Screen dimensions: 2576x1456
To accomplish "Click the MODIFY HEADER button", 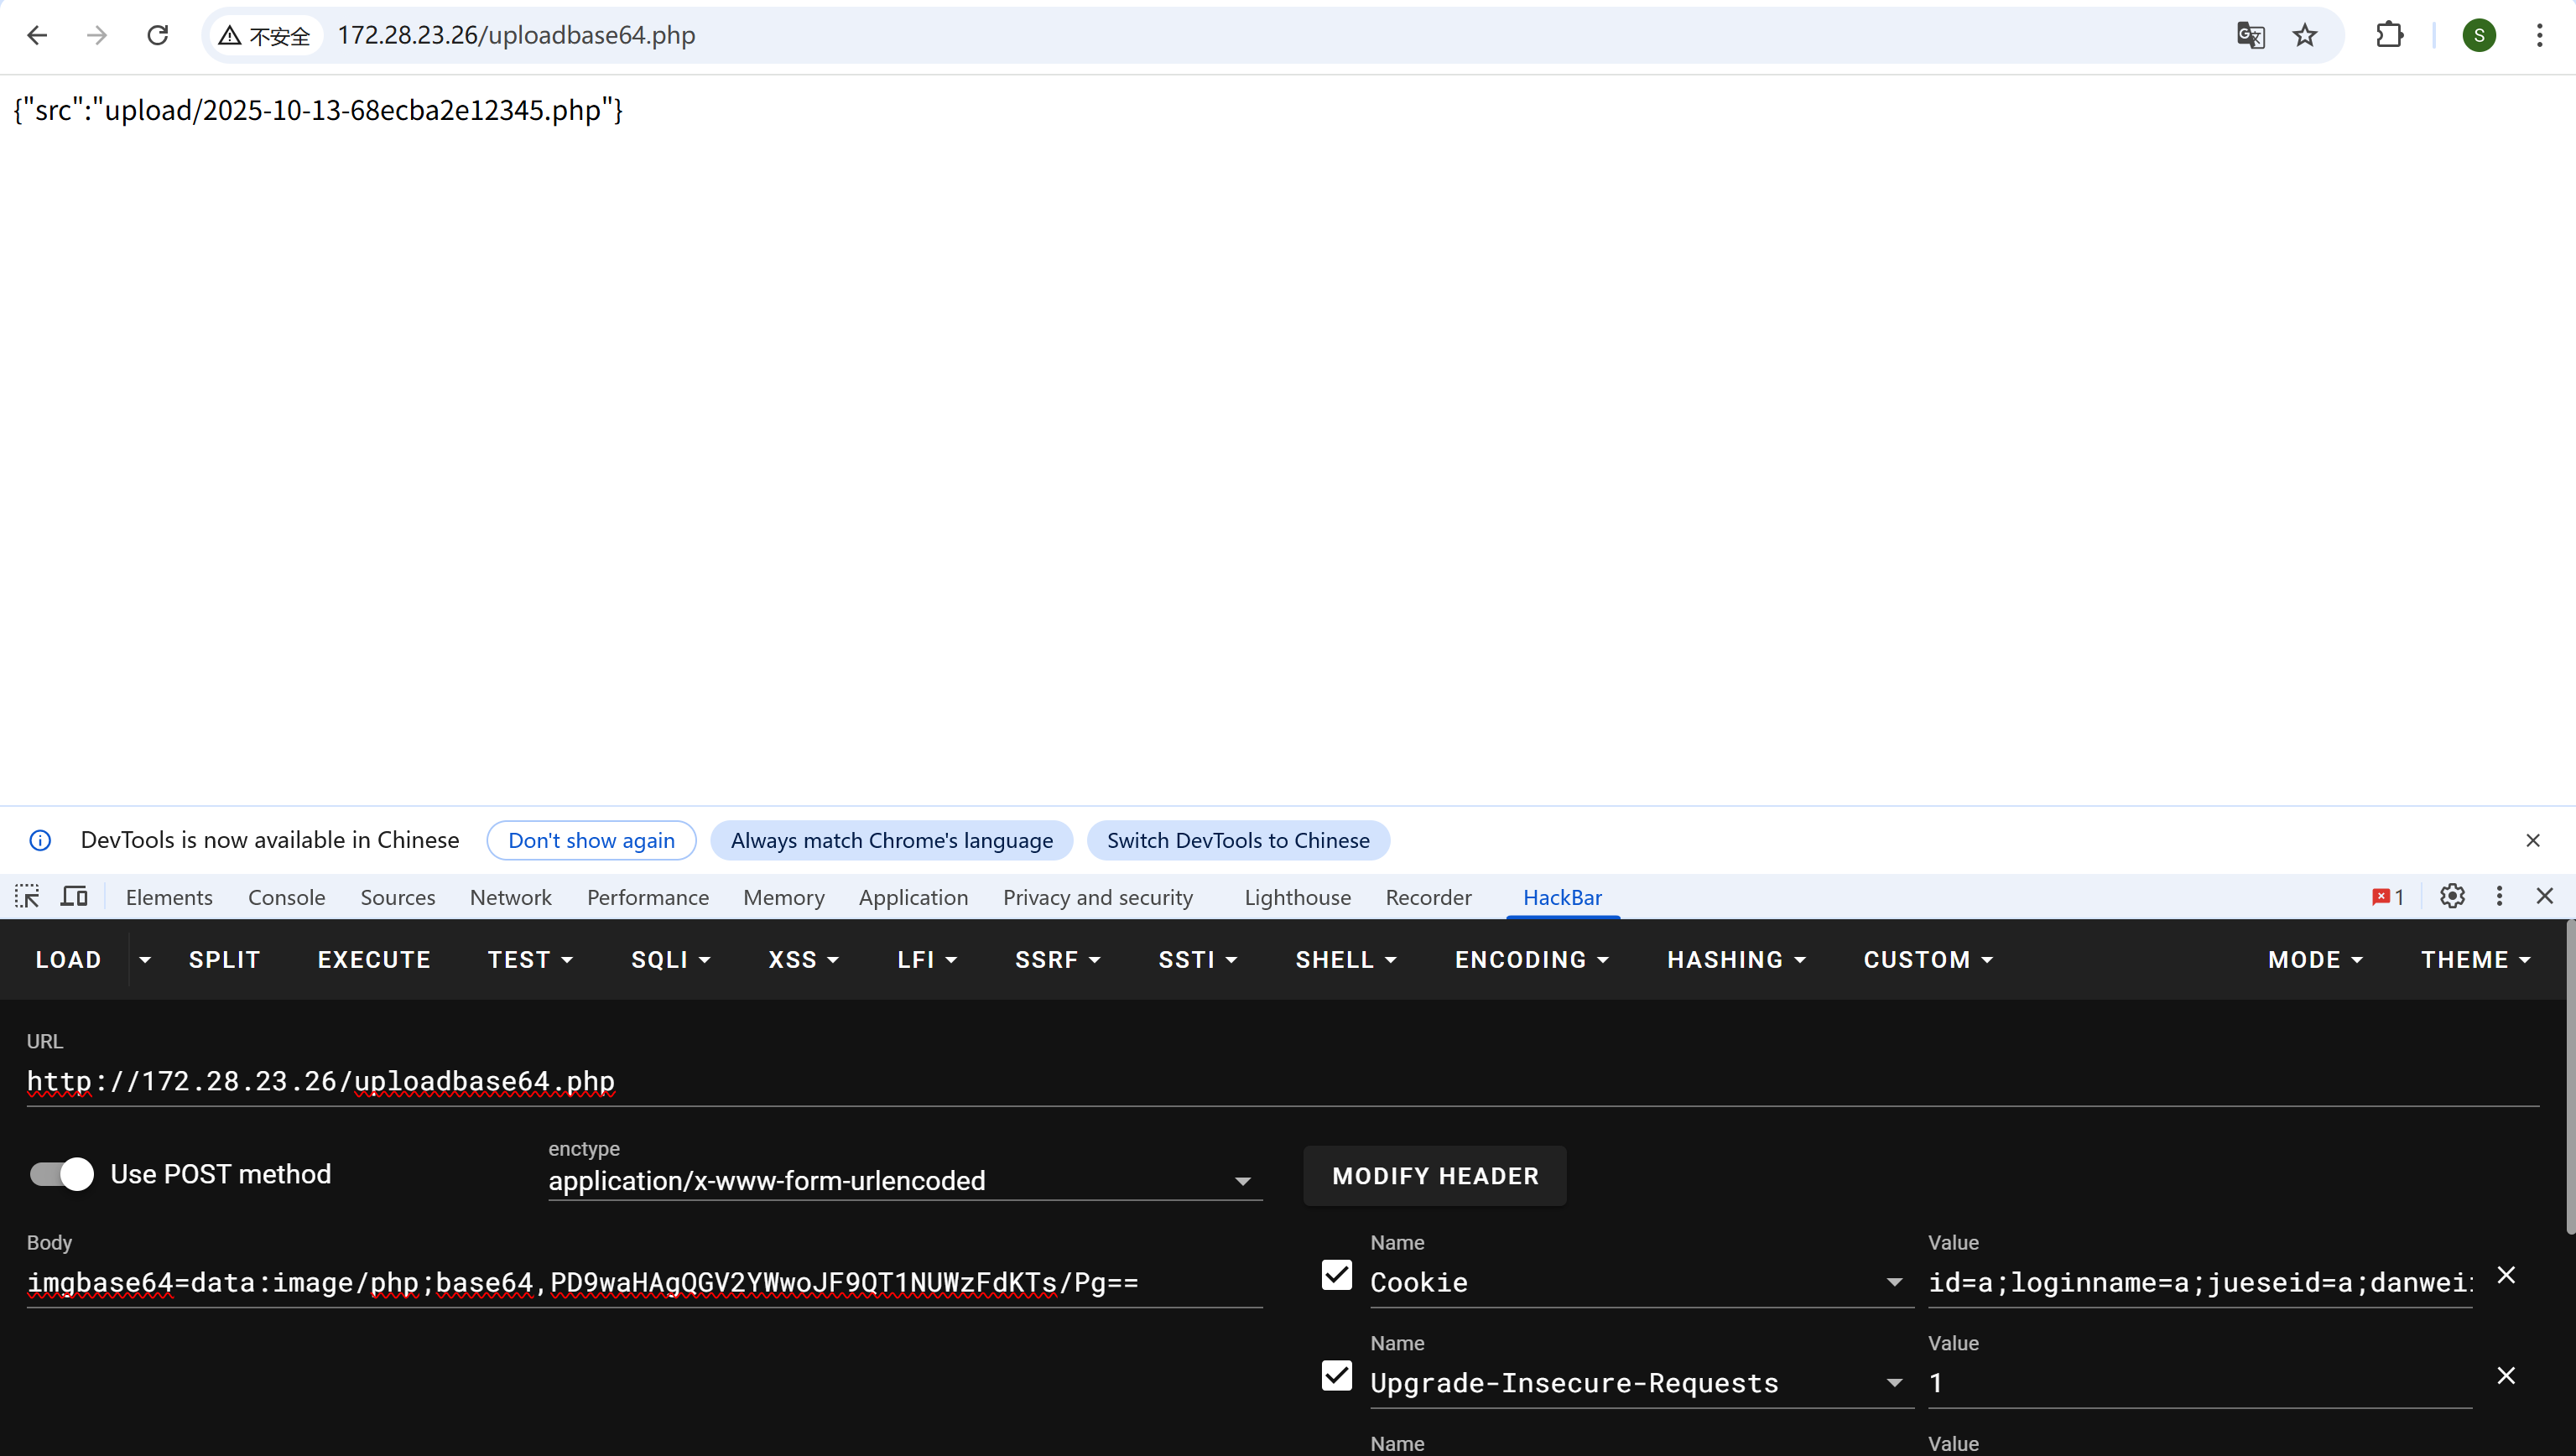I will [x=1434, y=1176].
